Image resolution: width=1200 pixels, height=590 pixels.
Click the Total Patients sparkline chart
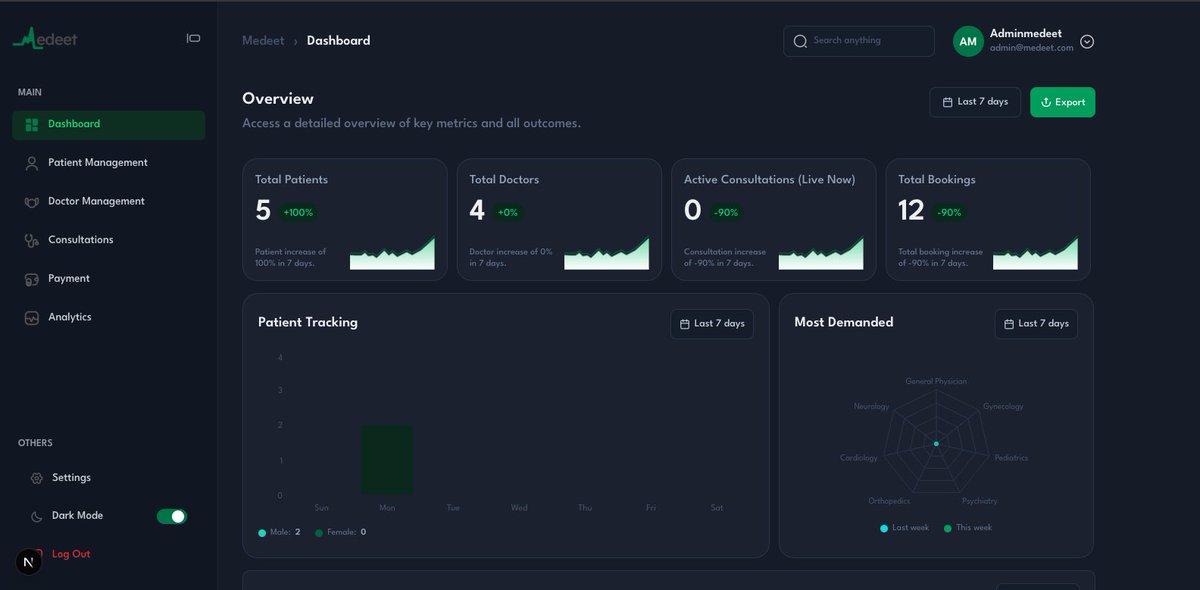tap(392, 253)
